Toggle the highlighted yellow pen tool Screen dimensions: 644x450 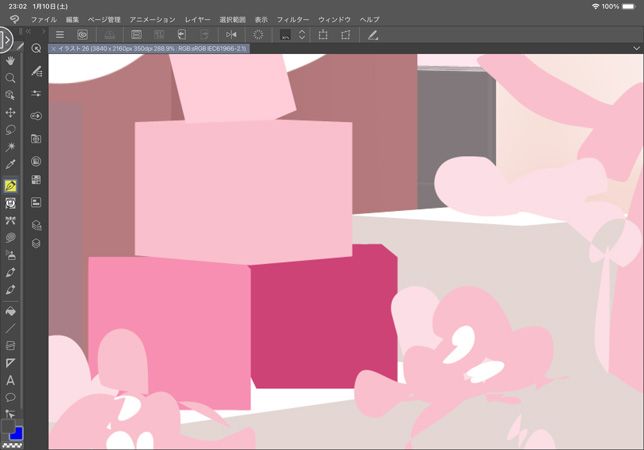click(x=11, y=186)
